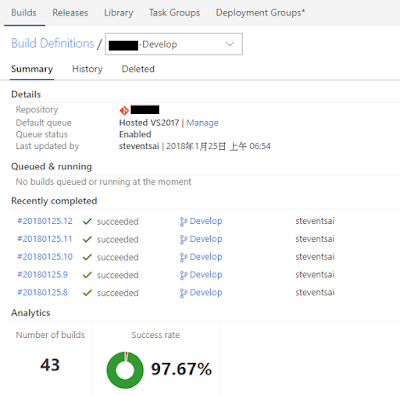Click the 97.67% success rate value
The width and height of the screenshot is (400, 395).
tap(181, 369)
